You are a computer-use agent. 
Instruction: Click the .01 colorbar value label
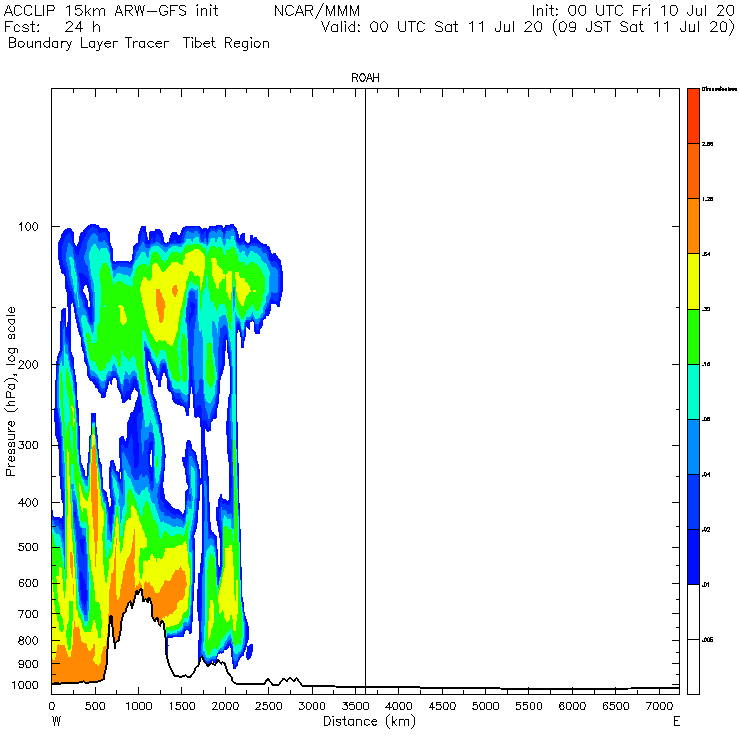(x=706, y=585)
